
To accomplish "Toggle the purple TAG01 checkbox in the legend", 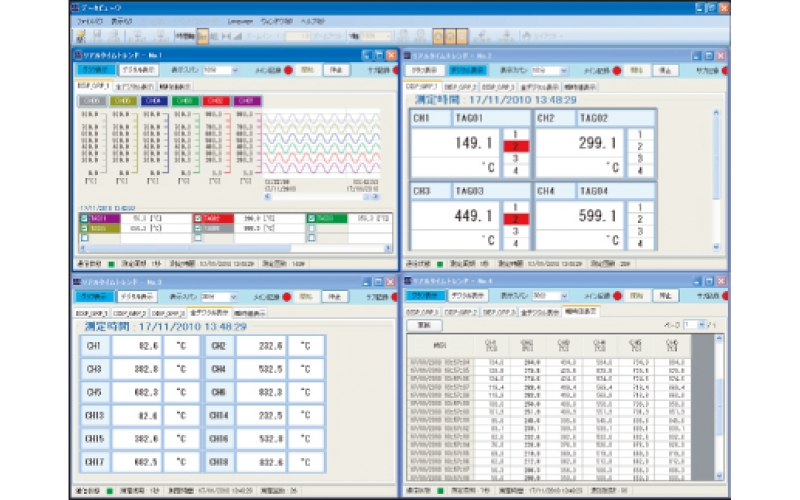I will pyautogui.click(x=84, y=217).
